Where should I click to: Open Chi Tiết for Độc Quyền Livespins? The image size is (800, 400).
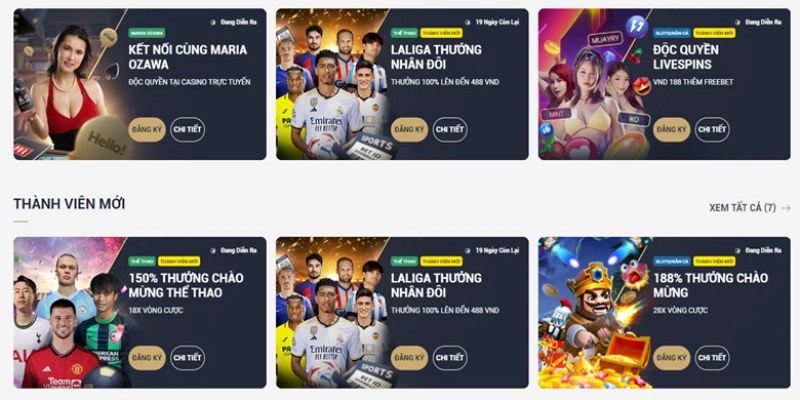click(712, 130)
